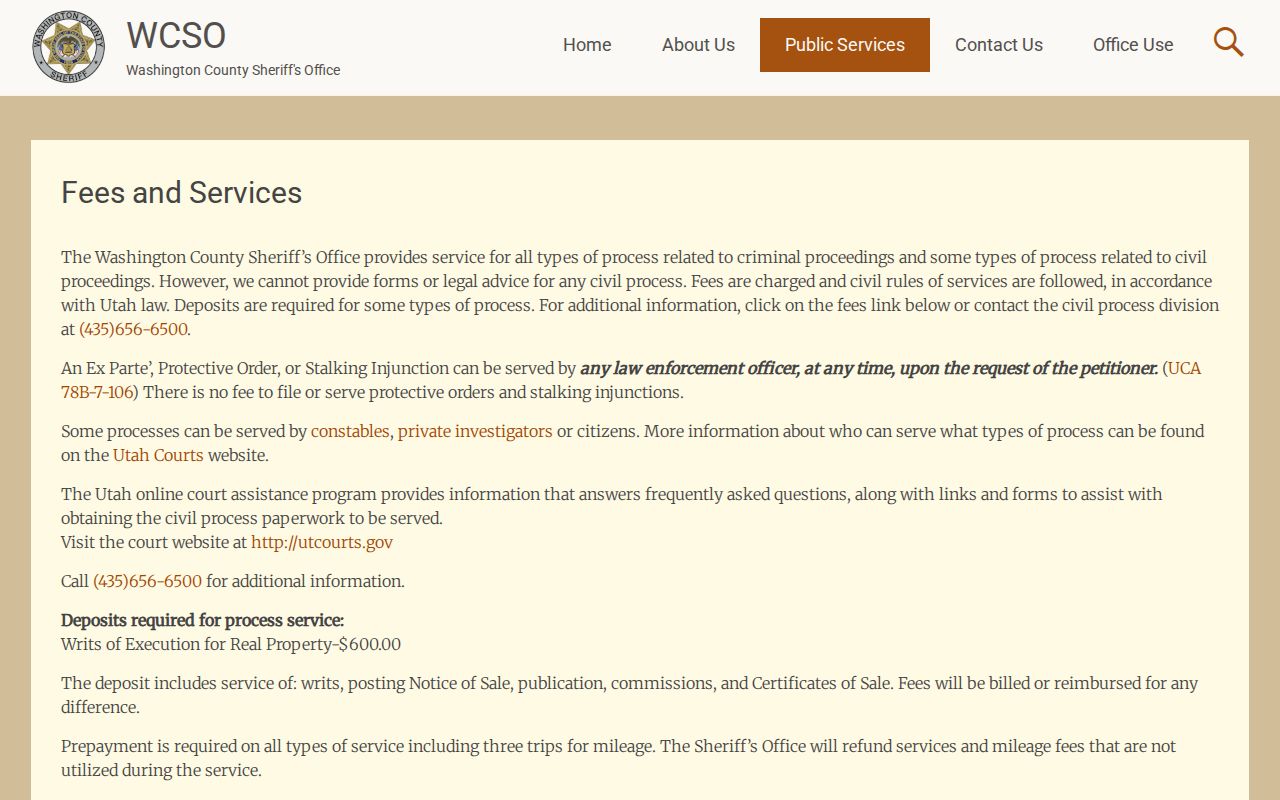Click the Washington County Sheriff badge logo
The image size is (1280, 800).
click(x=68, y=47)
